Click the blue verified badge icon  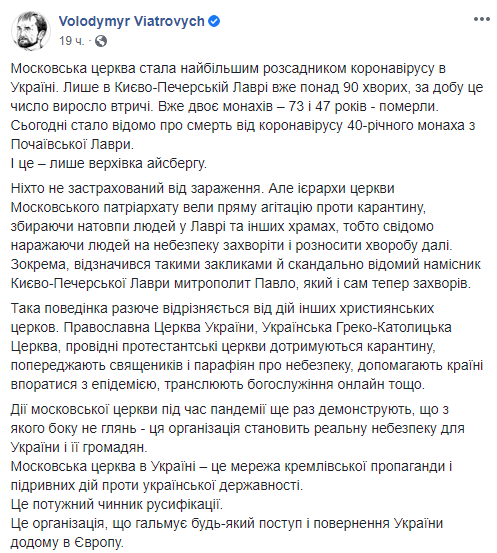[x=214, y=22]
